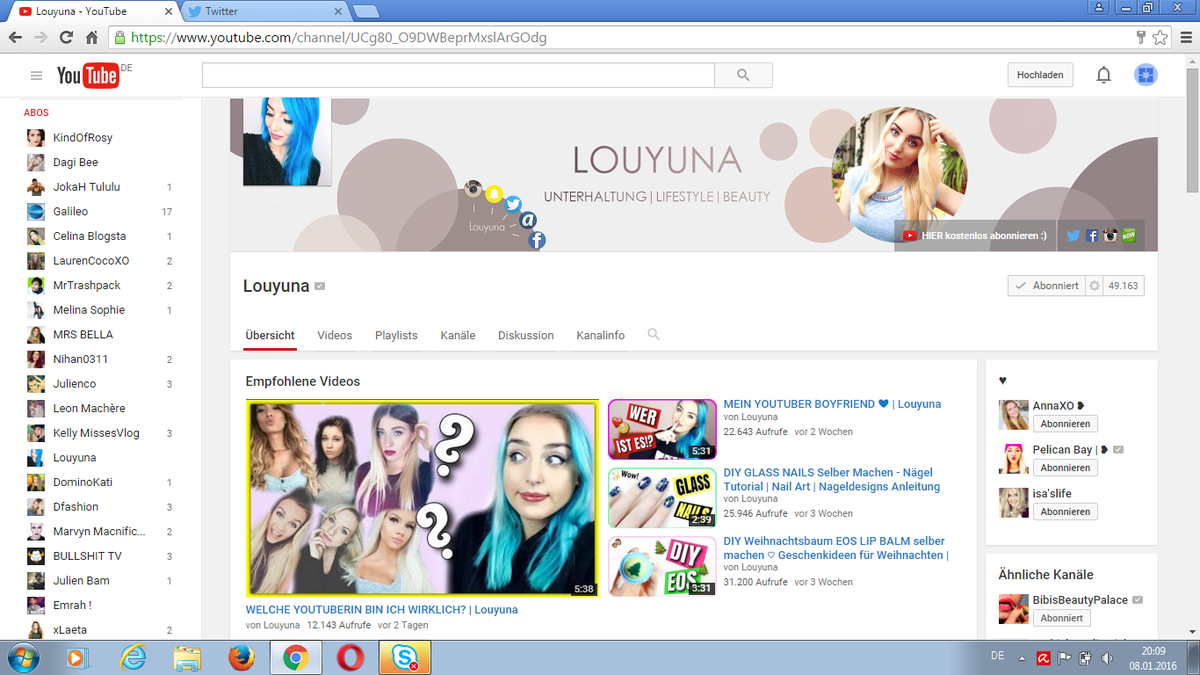Subscribe to Pelican Bay
The width and height of the screenshot is (1200, 675).
coord(1064,468)
